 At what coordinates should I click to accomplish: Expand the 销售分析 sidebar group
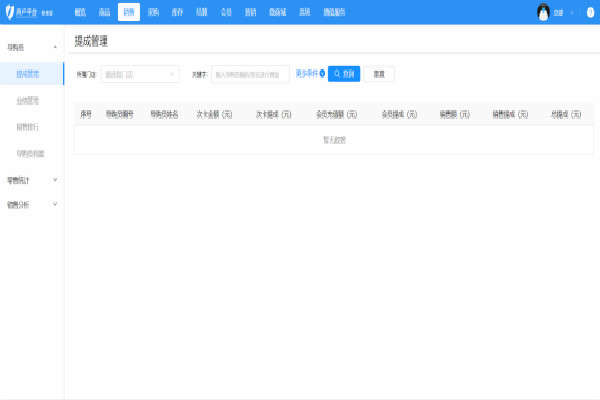[54, 204]
